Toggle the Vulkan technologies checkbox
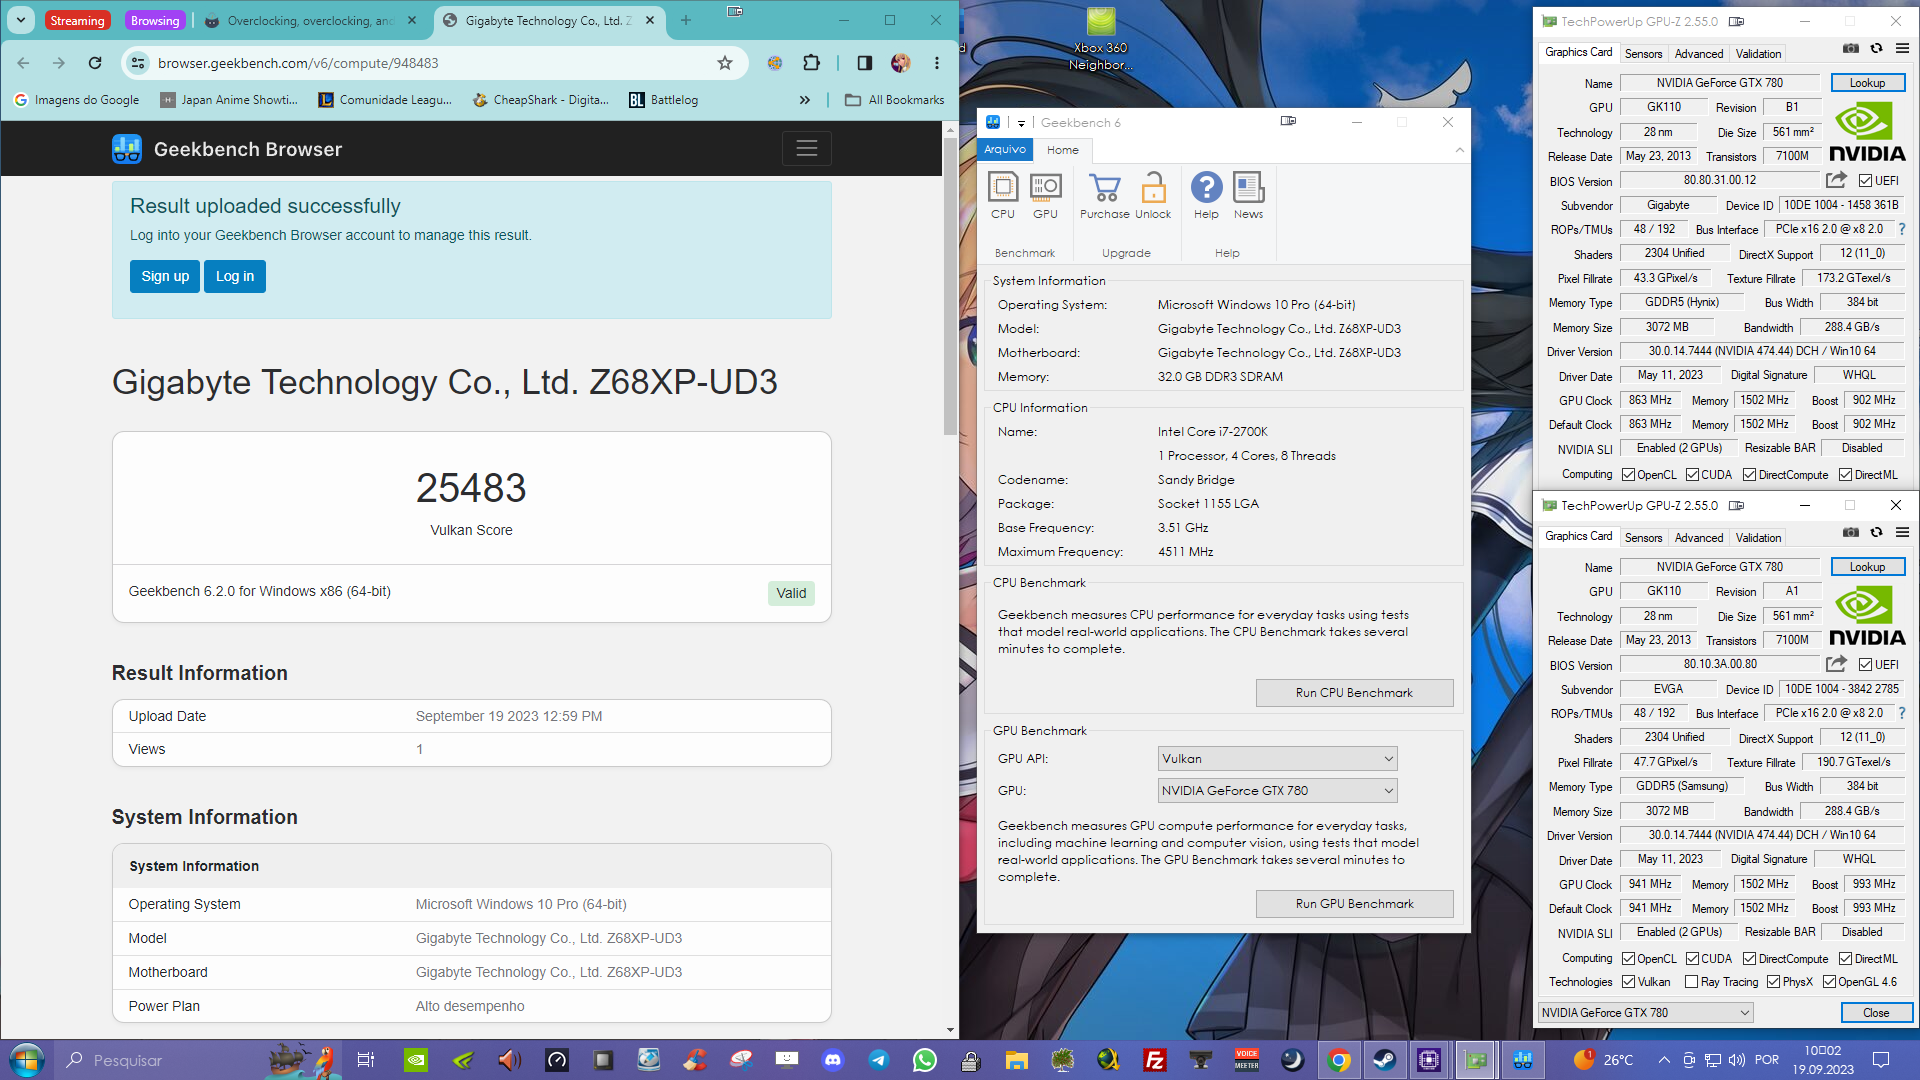This screenshot has width=1920, height=1080. pyautogui.click(x=1628, y=982)
